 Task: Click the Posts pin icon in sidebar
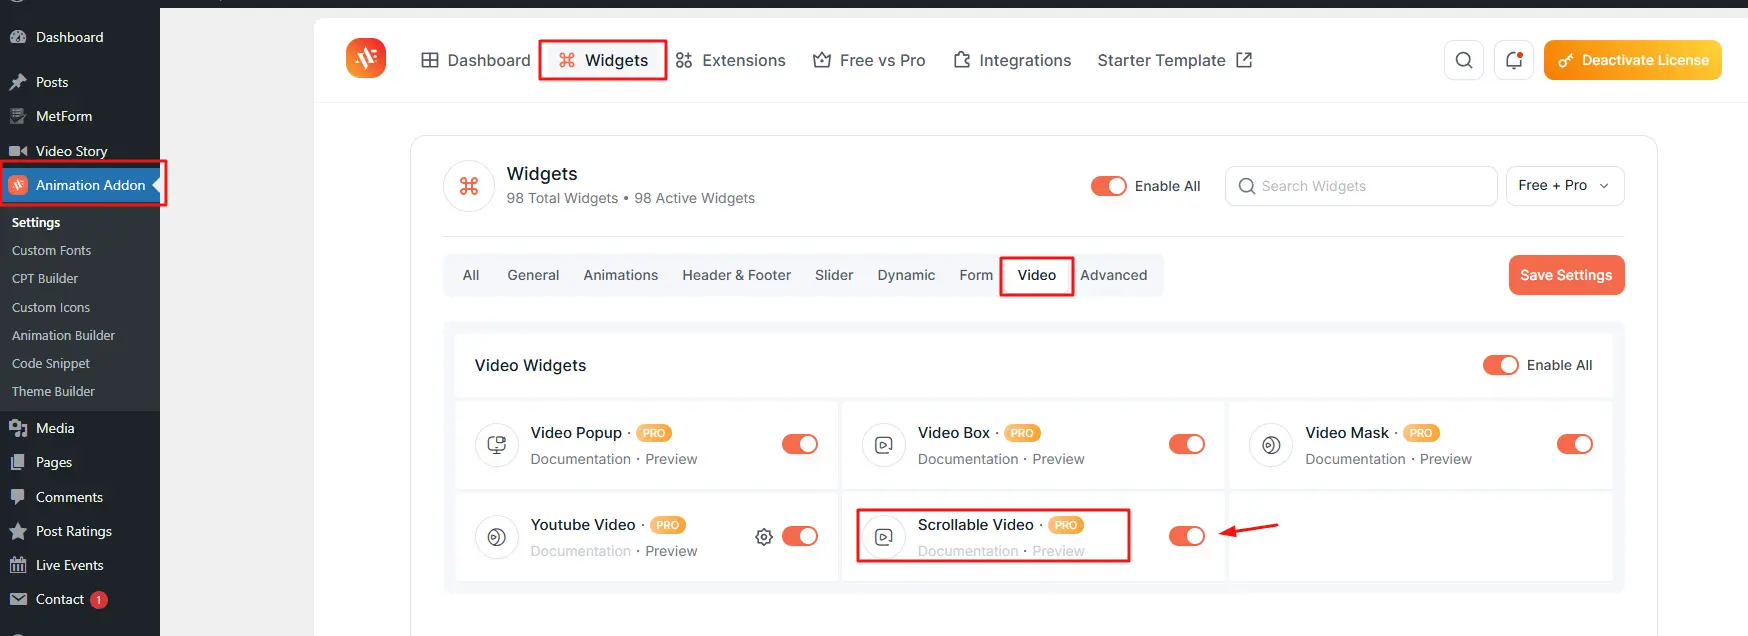pos(18,82)
